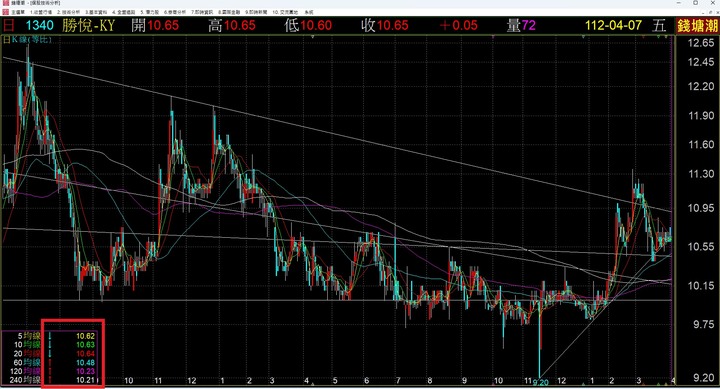
Task: Click the 日 period indicator in header
Action: click(8, 25)
